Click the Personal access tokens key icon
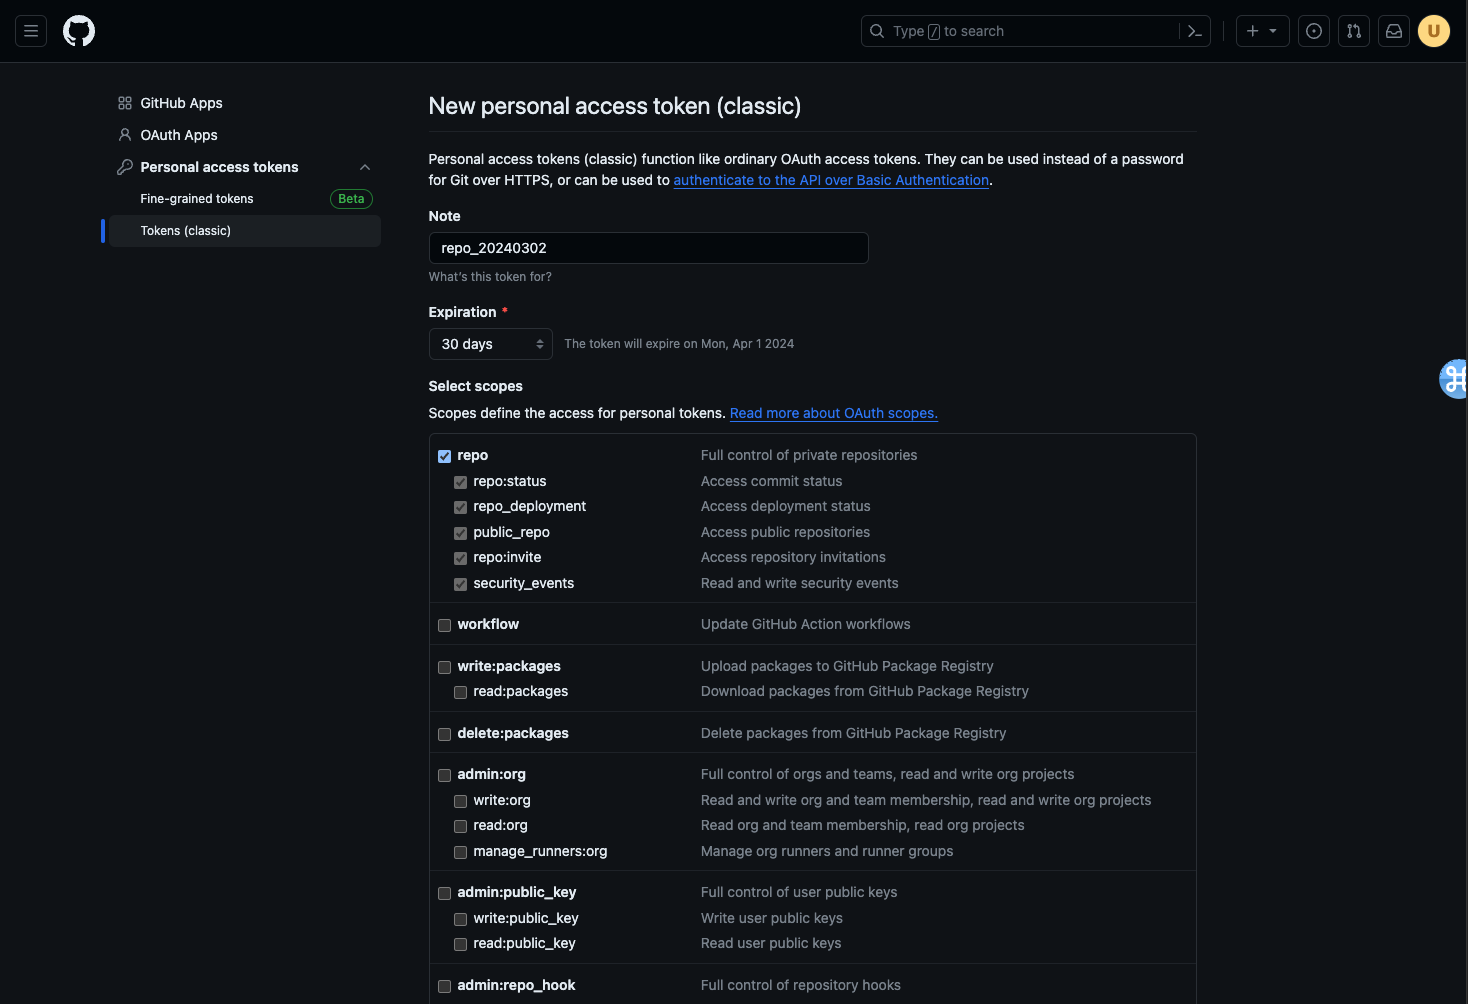 125,167
